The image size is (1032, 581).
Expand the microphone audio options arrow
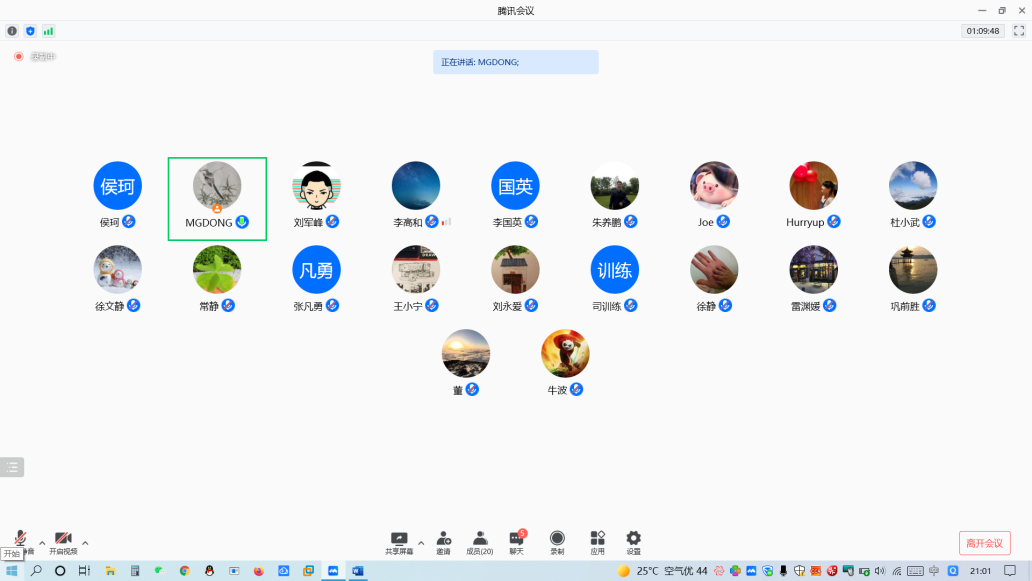[42, 543]
